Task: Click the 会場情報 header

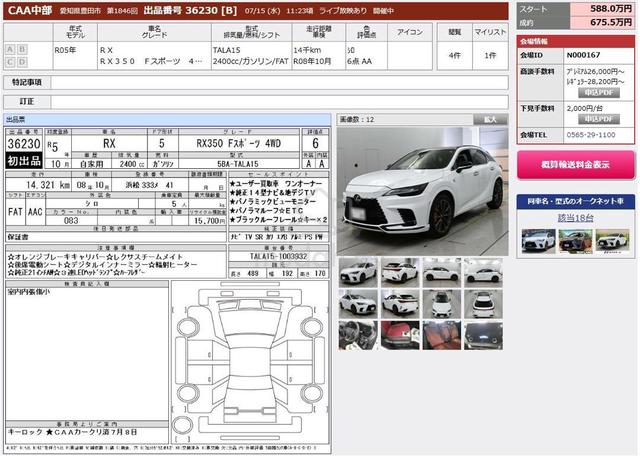Action: [576, 41]
